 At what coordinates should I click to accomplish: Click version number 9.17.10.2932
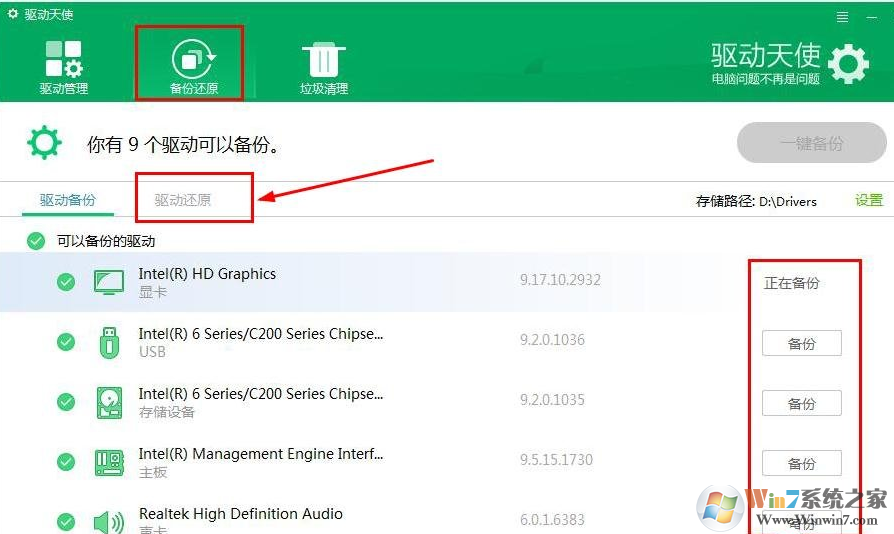coord(560,280)
